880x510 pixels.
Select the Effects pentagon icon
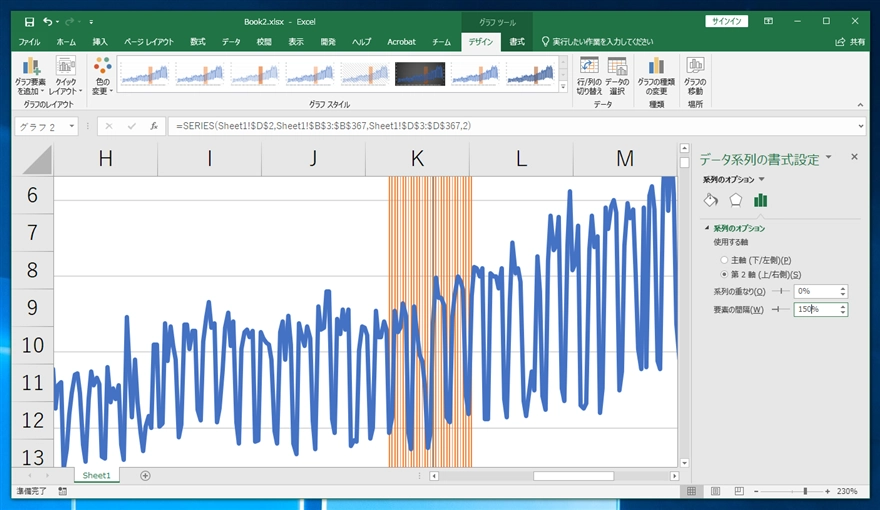[x=735, y=200]
